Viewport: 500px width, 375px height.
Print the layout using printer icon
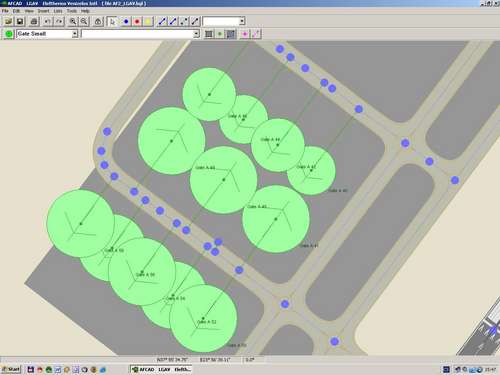point(34,21)
